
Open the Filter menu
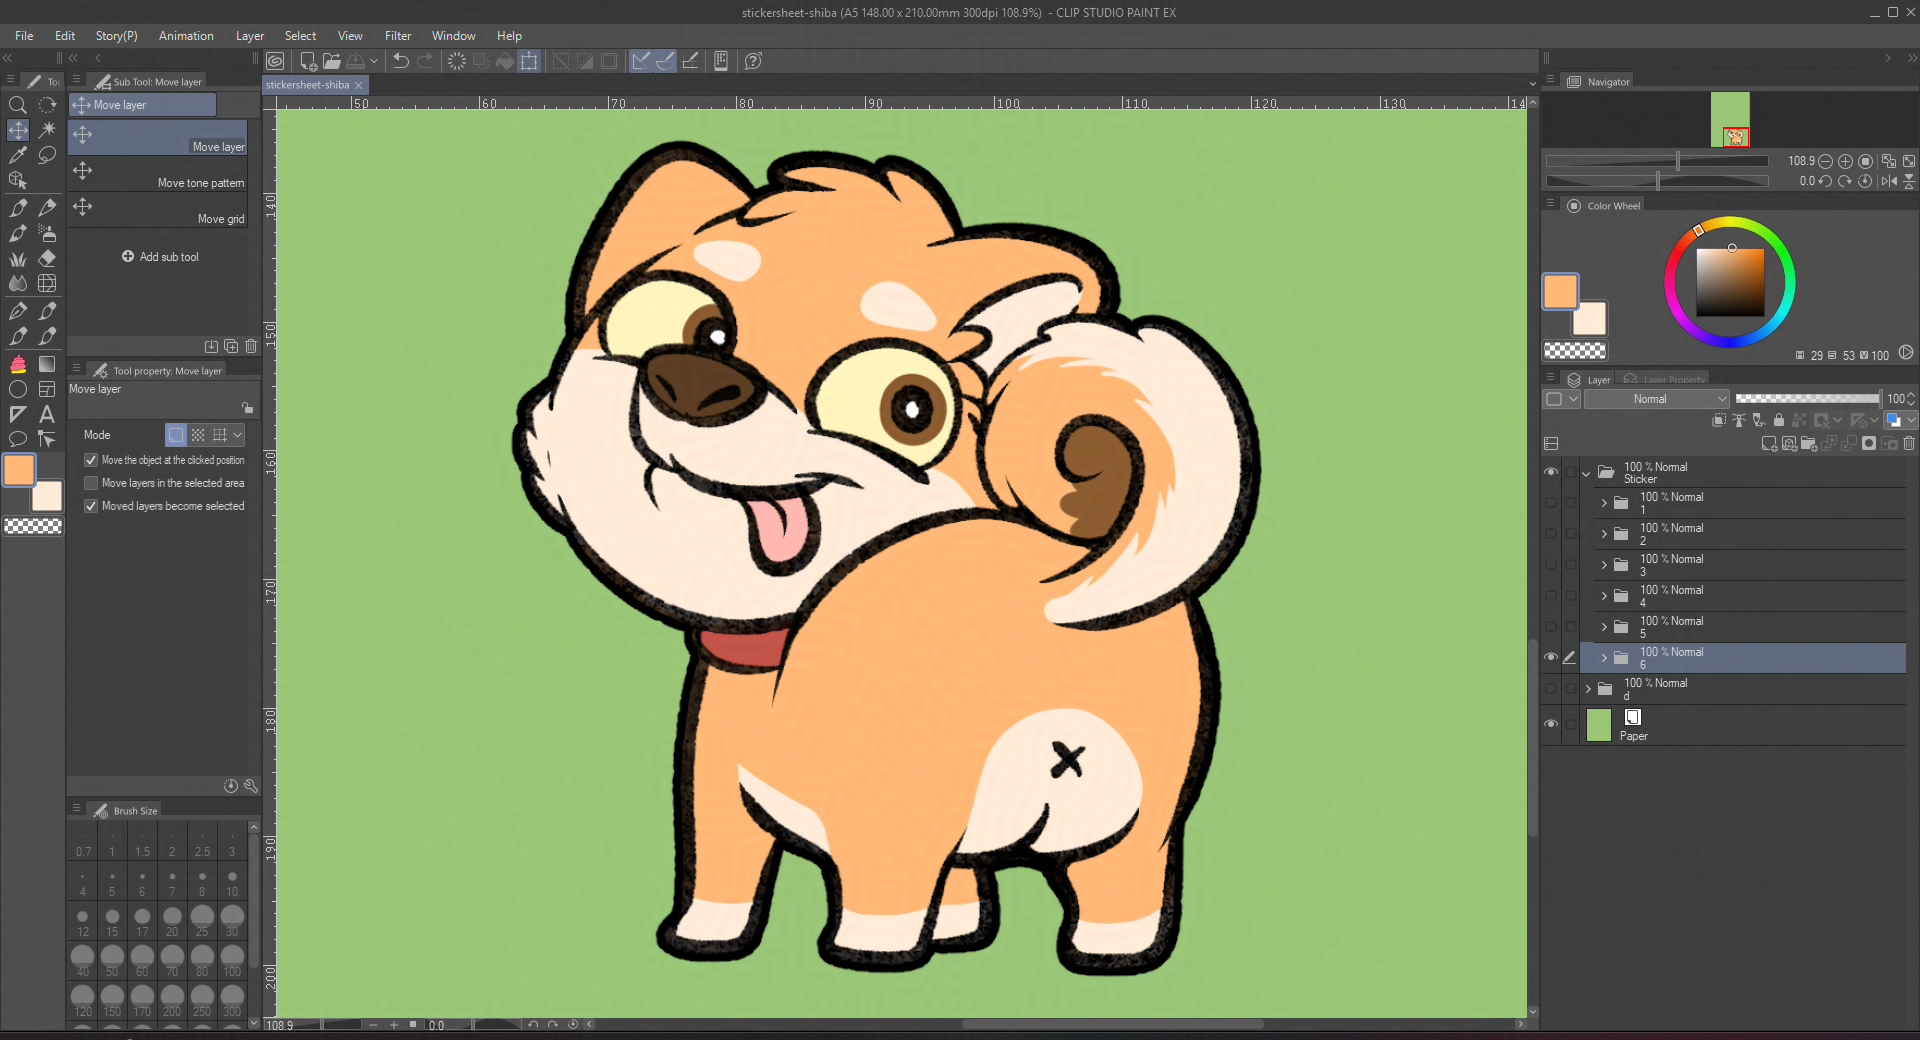[397, 36]
